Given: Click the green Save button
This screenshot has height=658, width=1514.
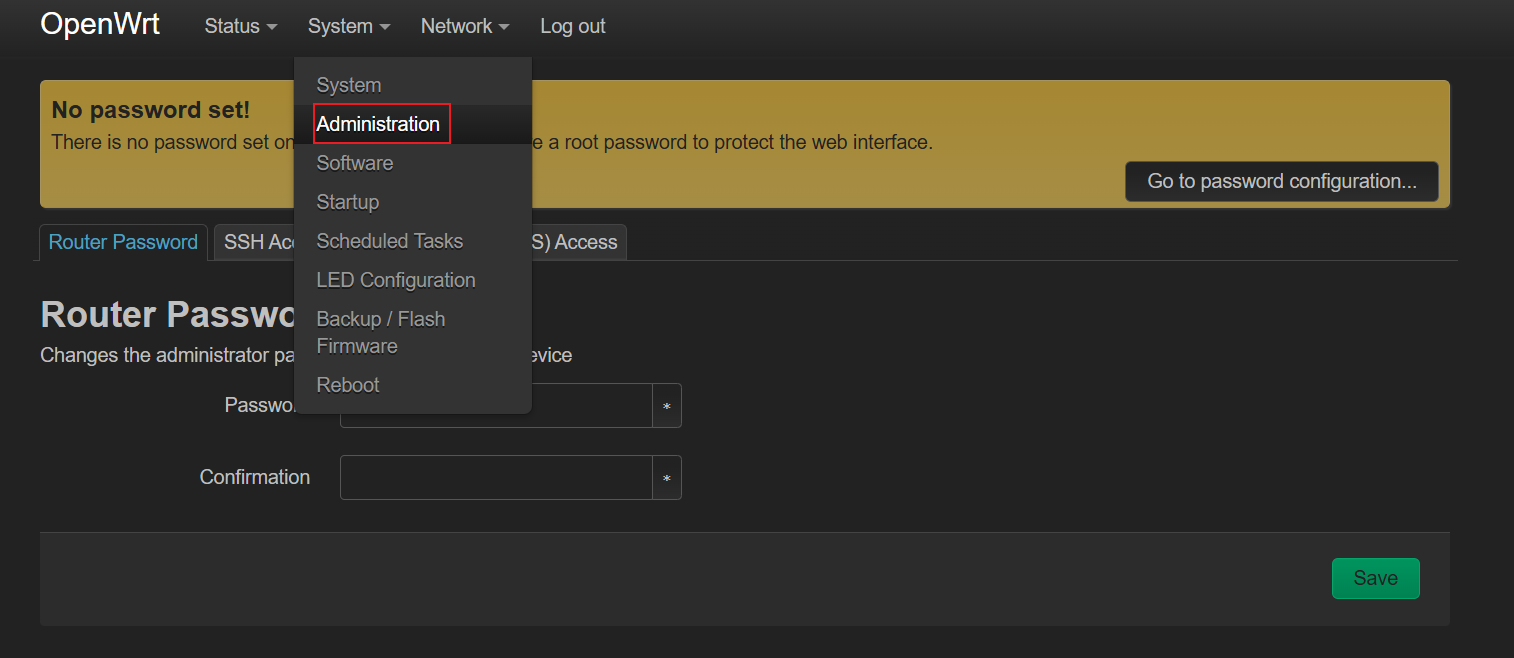Looking at the screenshot, I should click(x=1375, y=578).
